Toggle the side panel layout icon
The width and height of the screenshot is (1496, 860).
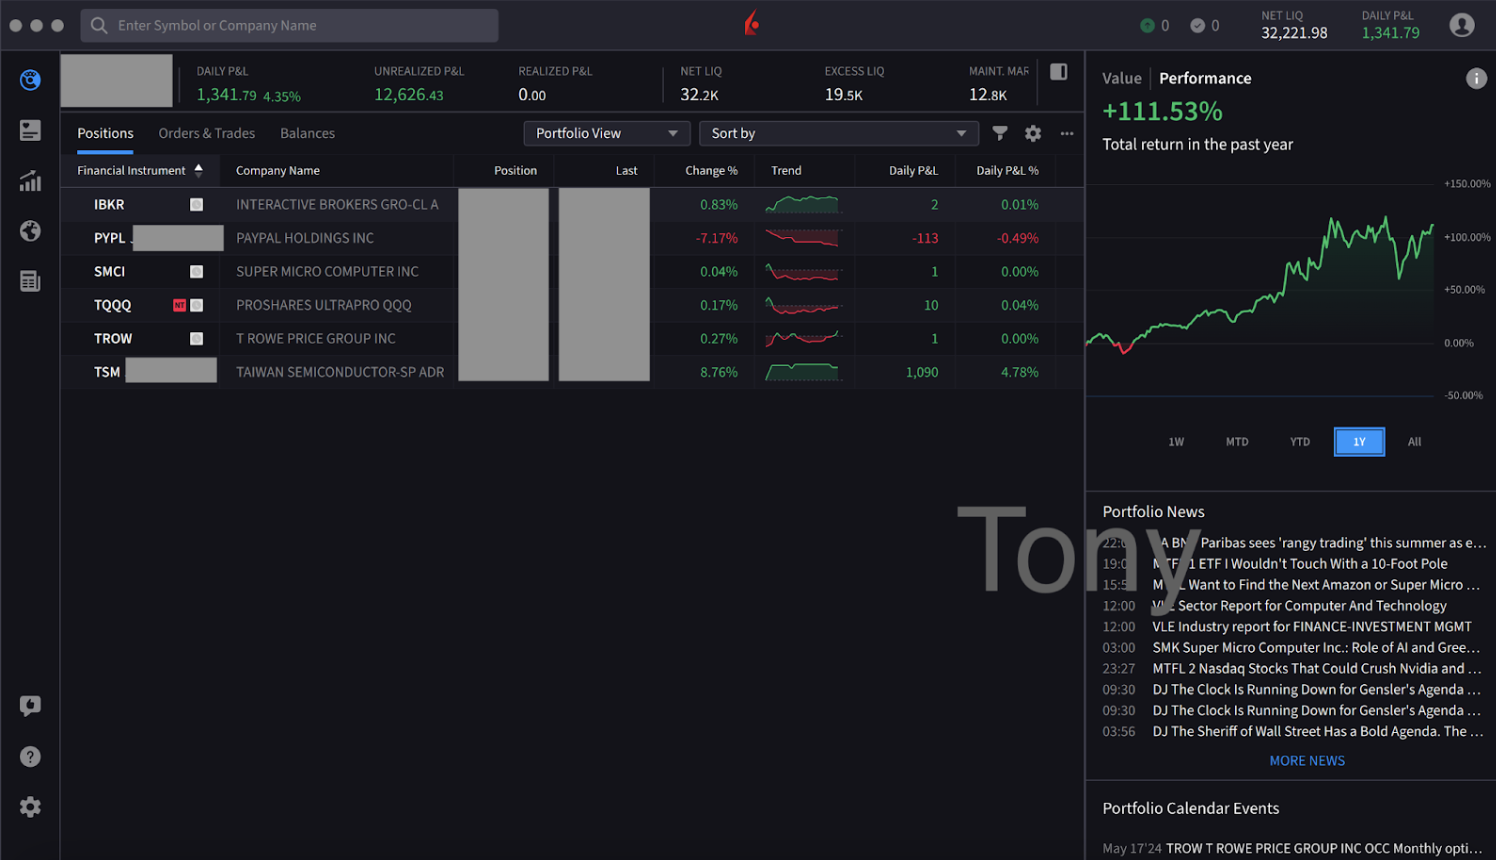[1059, 71]
